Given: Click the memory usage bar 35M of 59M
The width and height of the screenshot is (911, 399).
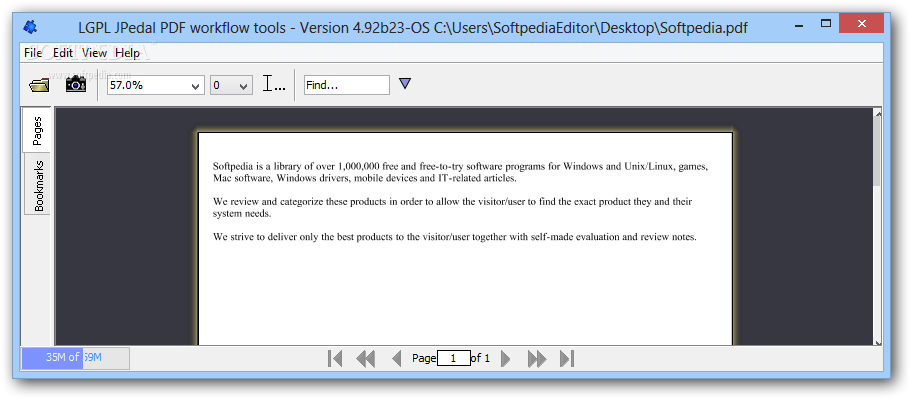Looking at the screenshot, I should point(76,358).
